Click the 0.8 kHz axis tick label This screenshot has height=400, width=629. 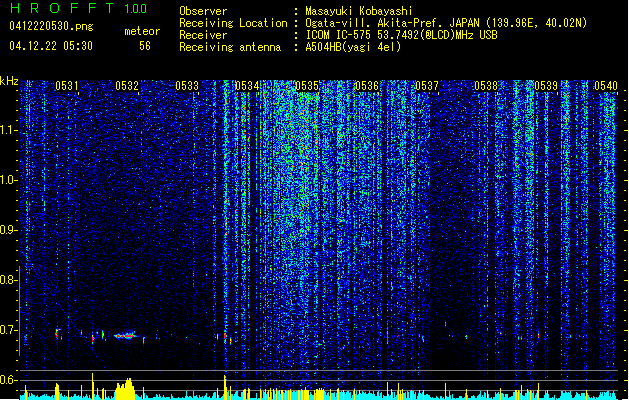(x=7, y=280)
